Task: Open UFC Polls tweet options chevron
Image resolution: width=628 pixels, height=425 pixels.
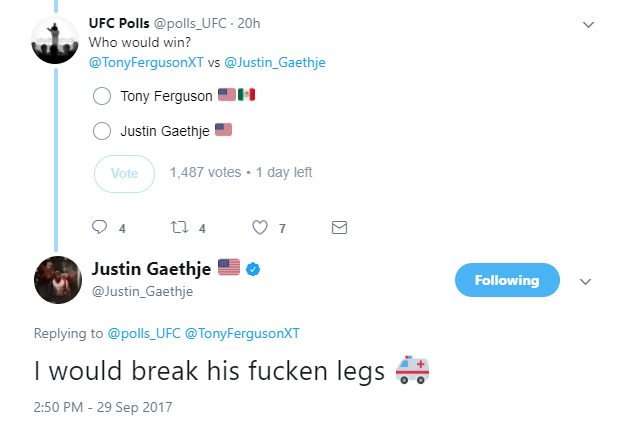Action: click(x=588, y=24)
